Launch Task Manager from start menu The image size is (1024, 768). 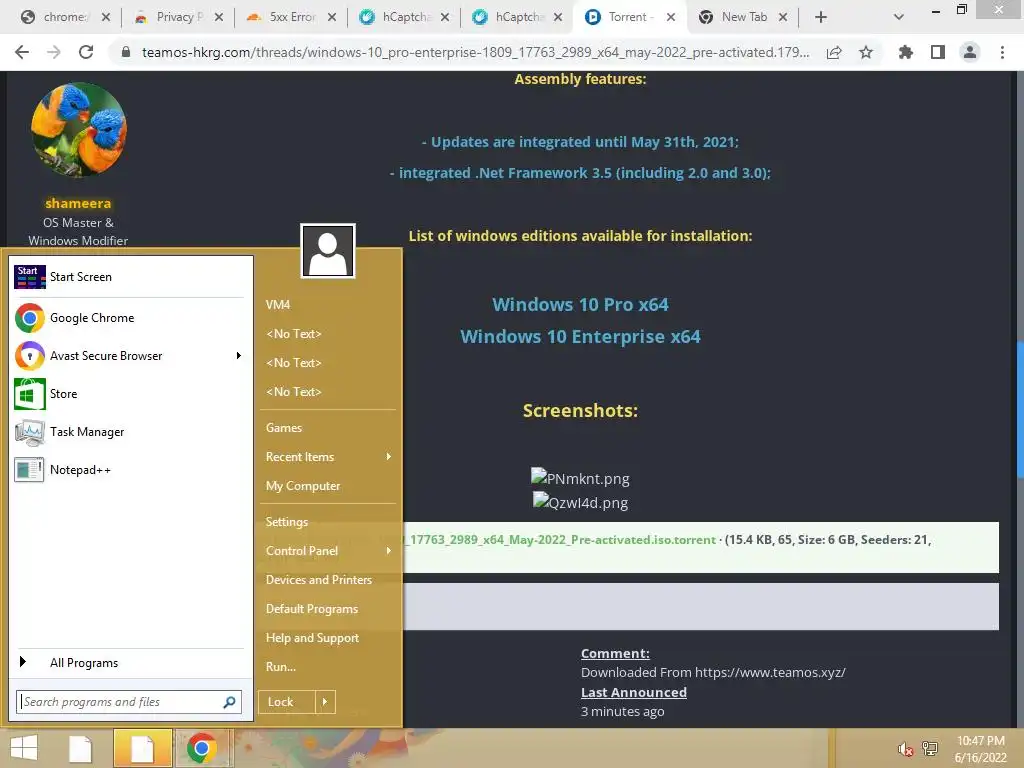(129, 432)
